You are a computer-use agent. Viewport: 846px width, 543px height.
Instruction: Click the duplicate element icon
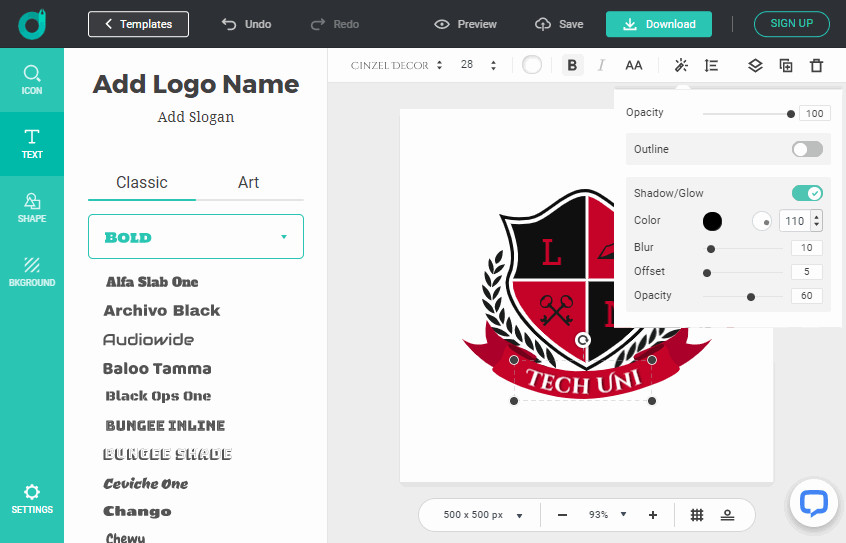pos(786,65)
